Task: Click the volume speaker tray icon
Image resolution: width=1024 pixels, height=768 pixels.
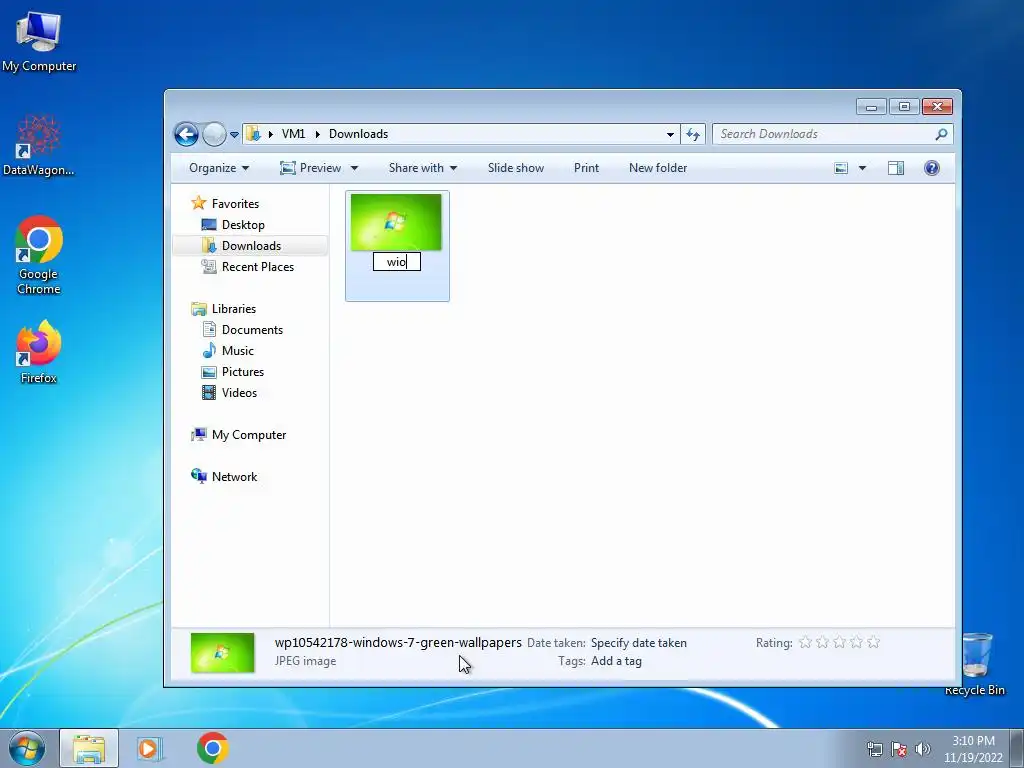Action: [923, 749]
